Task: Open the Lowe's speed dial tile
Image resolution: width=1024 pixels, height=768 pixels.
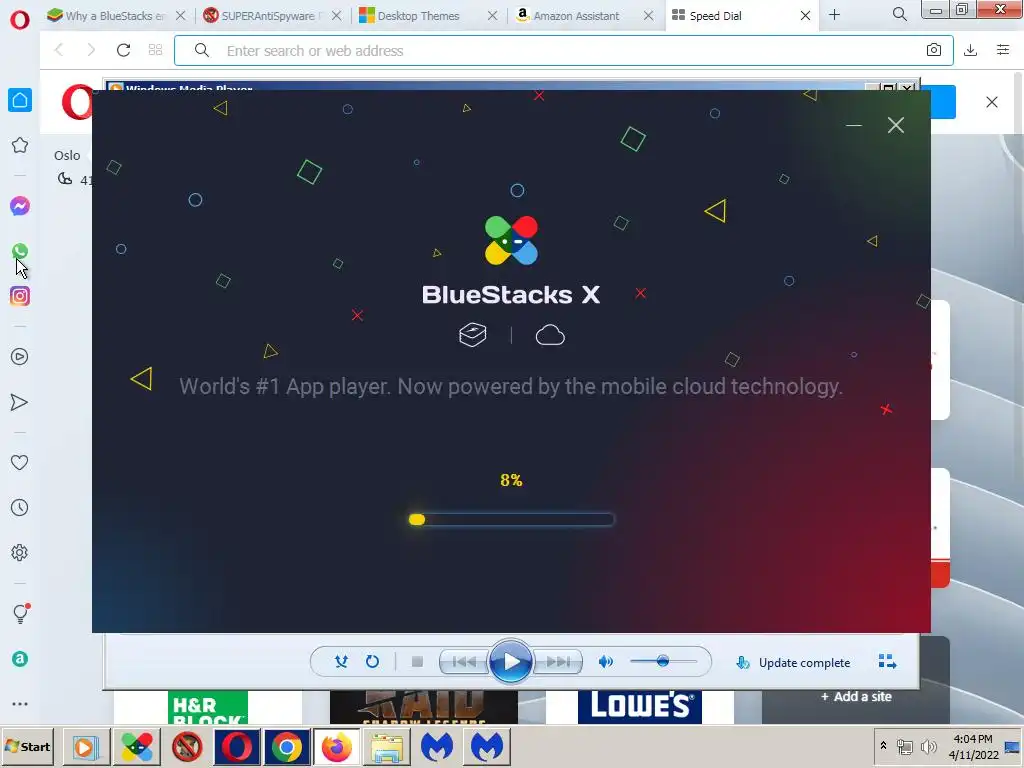Action: pos(639,707)
